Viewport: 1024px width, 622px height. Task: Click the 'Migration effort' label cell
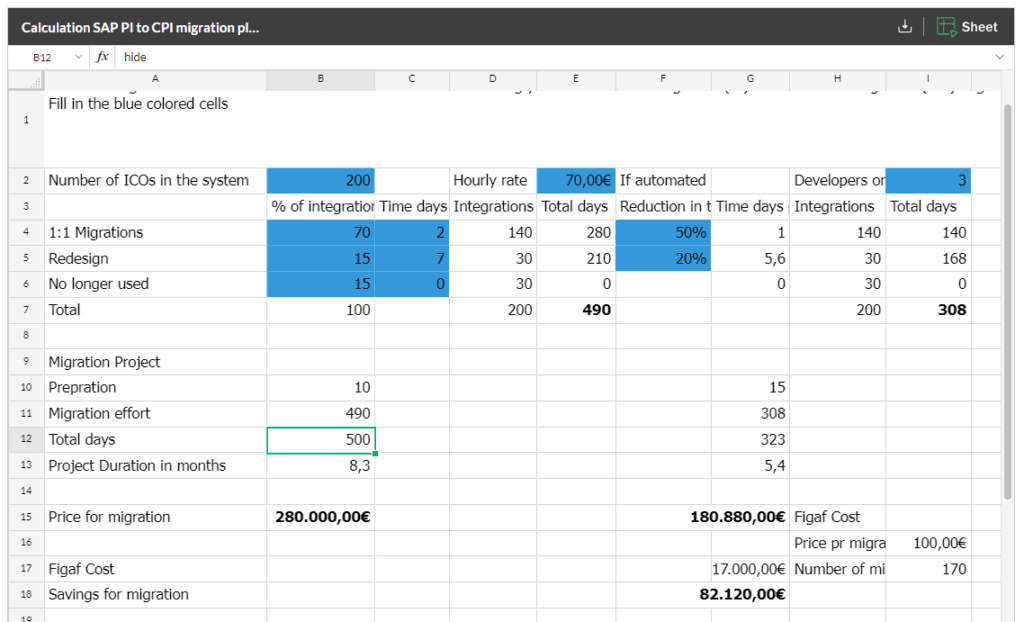155,414
